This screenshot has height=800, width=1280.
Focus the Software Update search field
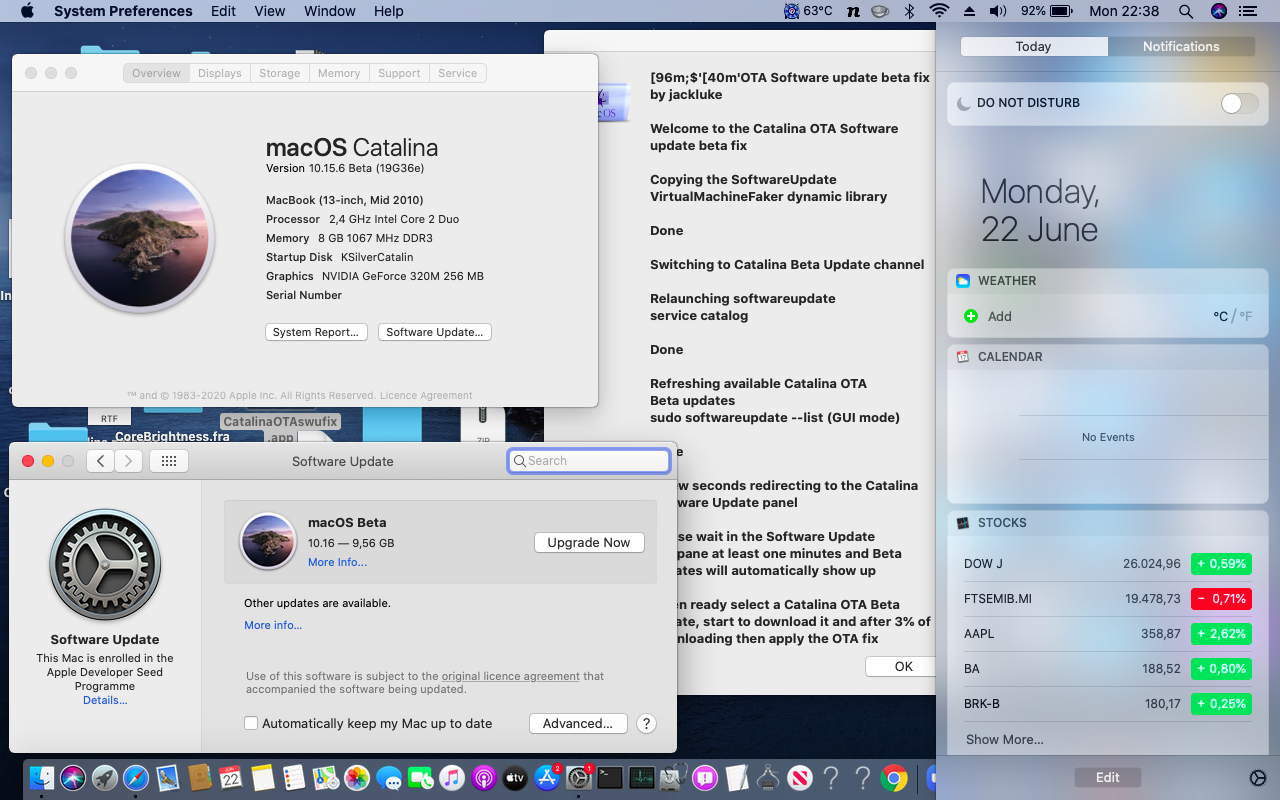pyautogui.click(x=589, y=461)
